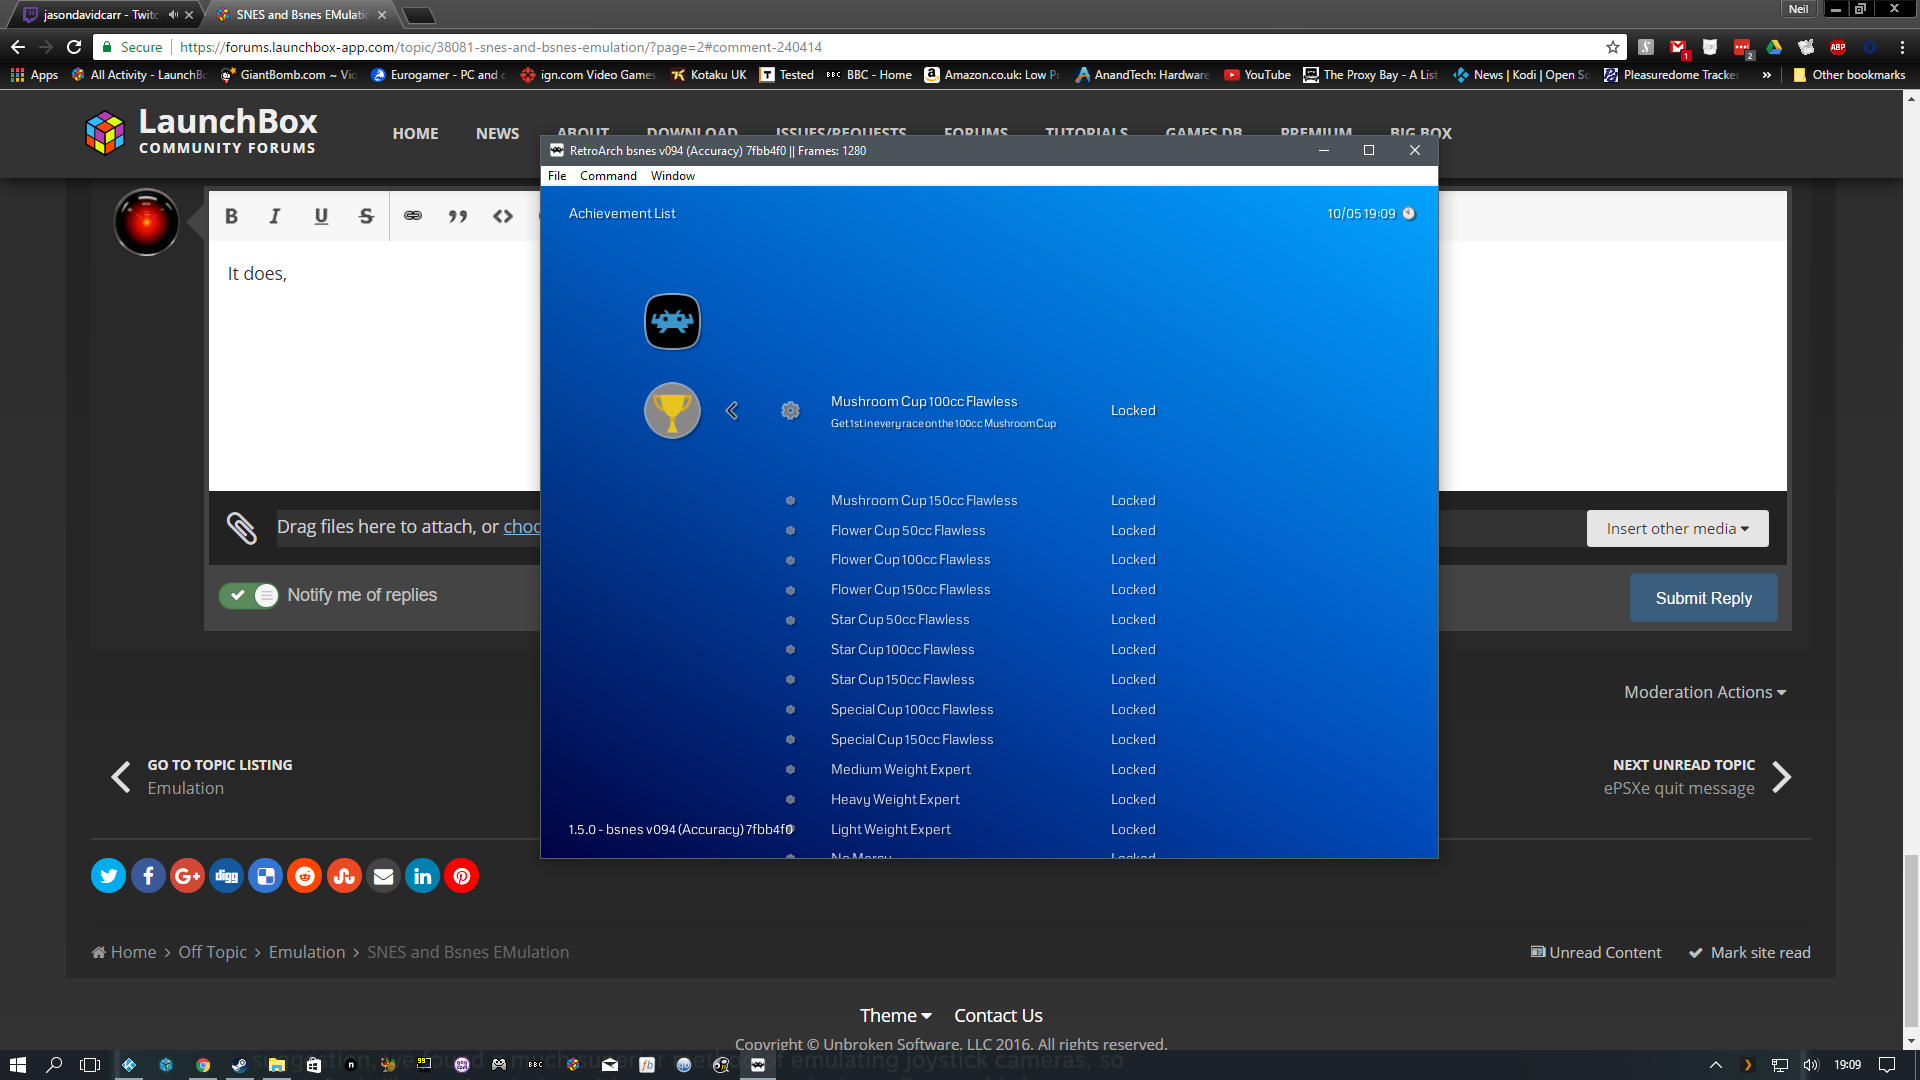
Task: Open YouTube bookmark in bookmarks bar
Action: 1257,75
